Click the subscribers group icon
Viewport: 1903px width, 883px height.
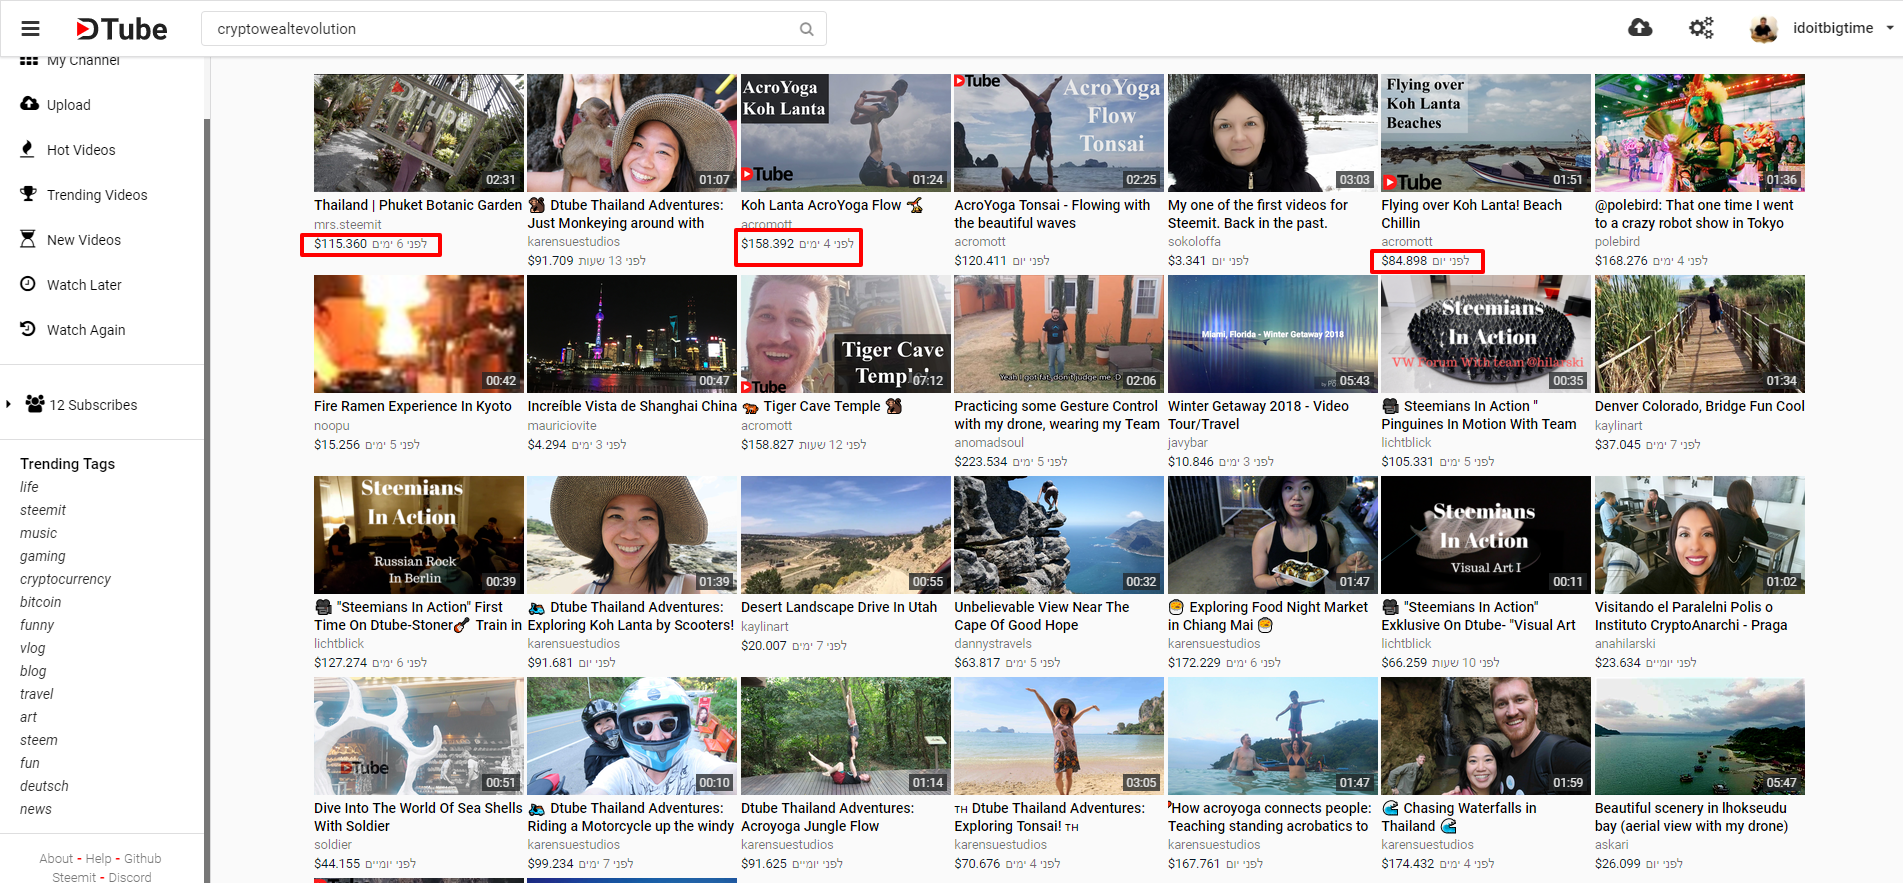(35, 404)
